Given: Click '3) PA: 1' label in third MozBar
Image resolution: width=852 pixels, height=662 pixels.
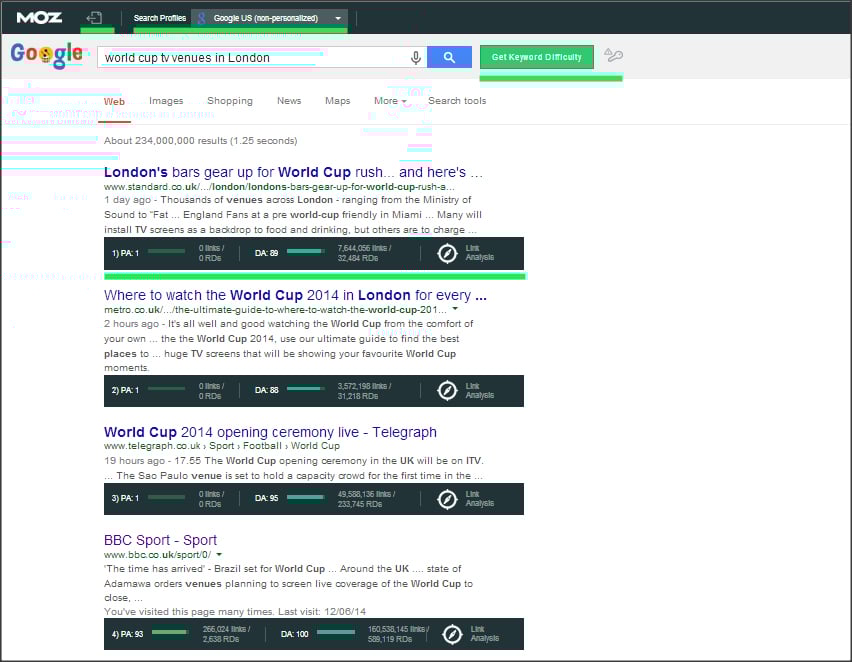Looking at the screenshot, I should tap(126, 498).
